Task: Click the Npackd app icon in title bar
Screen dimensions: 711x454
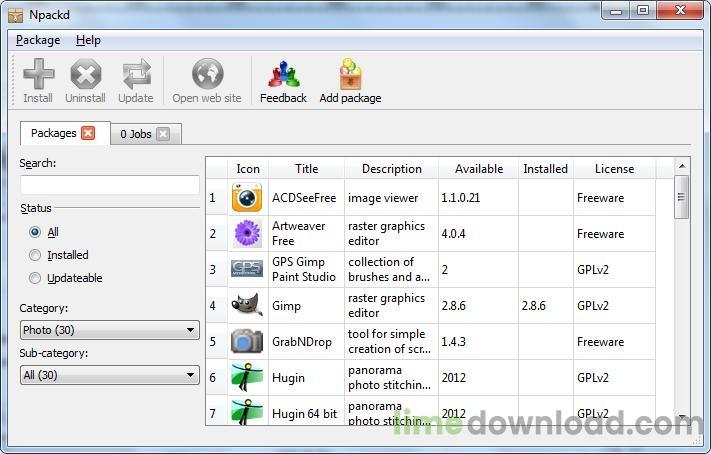Action: click(x=15, y=15)
